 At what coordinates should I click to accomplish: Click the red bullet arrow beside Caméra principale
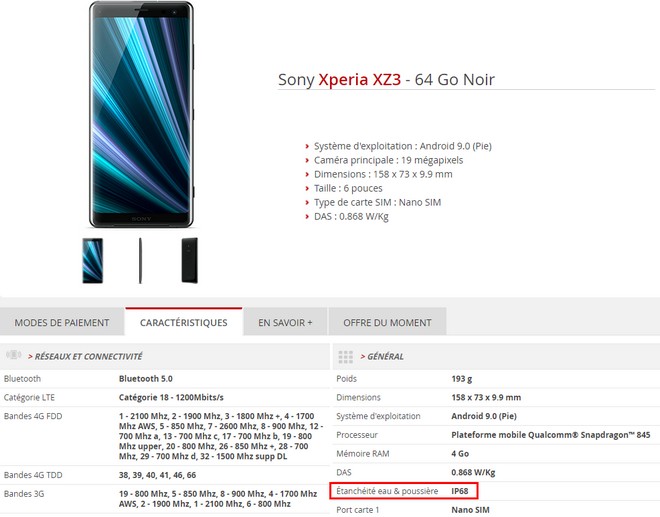(307, 160)
